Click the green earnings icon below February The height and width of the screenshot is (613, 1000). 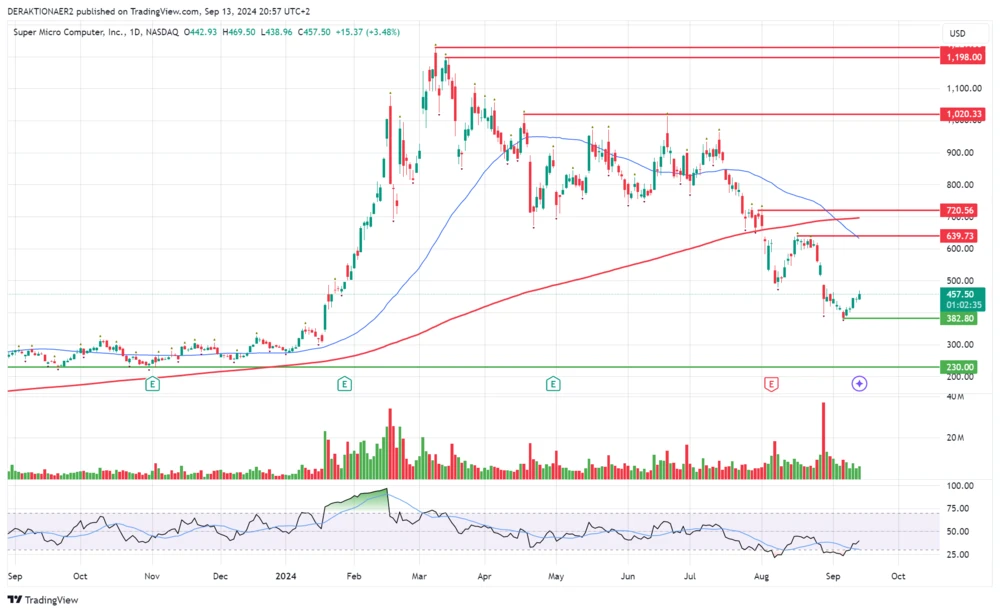pos(344,383)
